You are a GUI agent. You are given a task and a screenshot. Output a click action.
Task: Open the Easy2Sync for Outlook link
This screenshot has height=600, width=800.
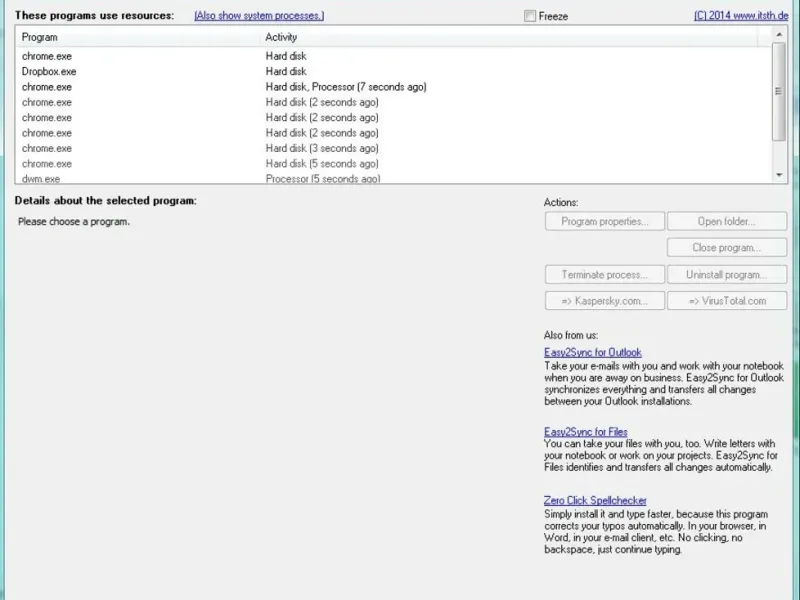pos(592,353)
